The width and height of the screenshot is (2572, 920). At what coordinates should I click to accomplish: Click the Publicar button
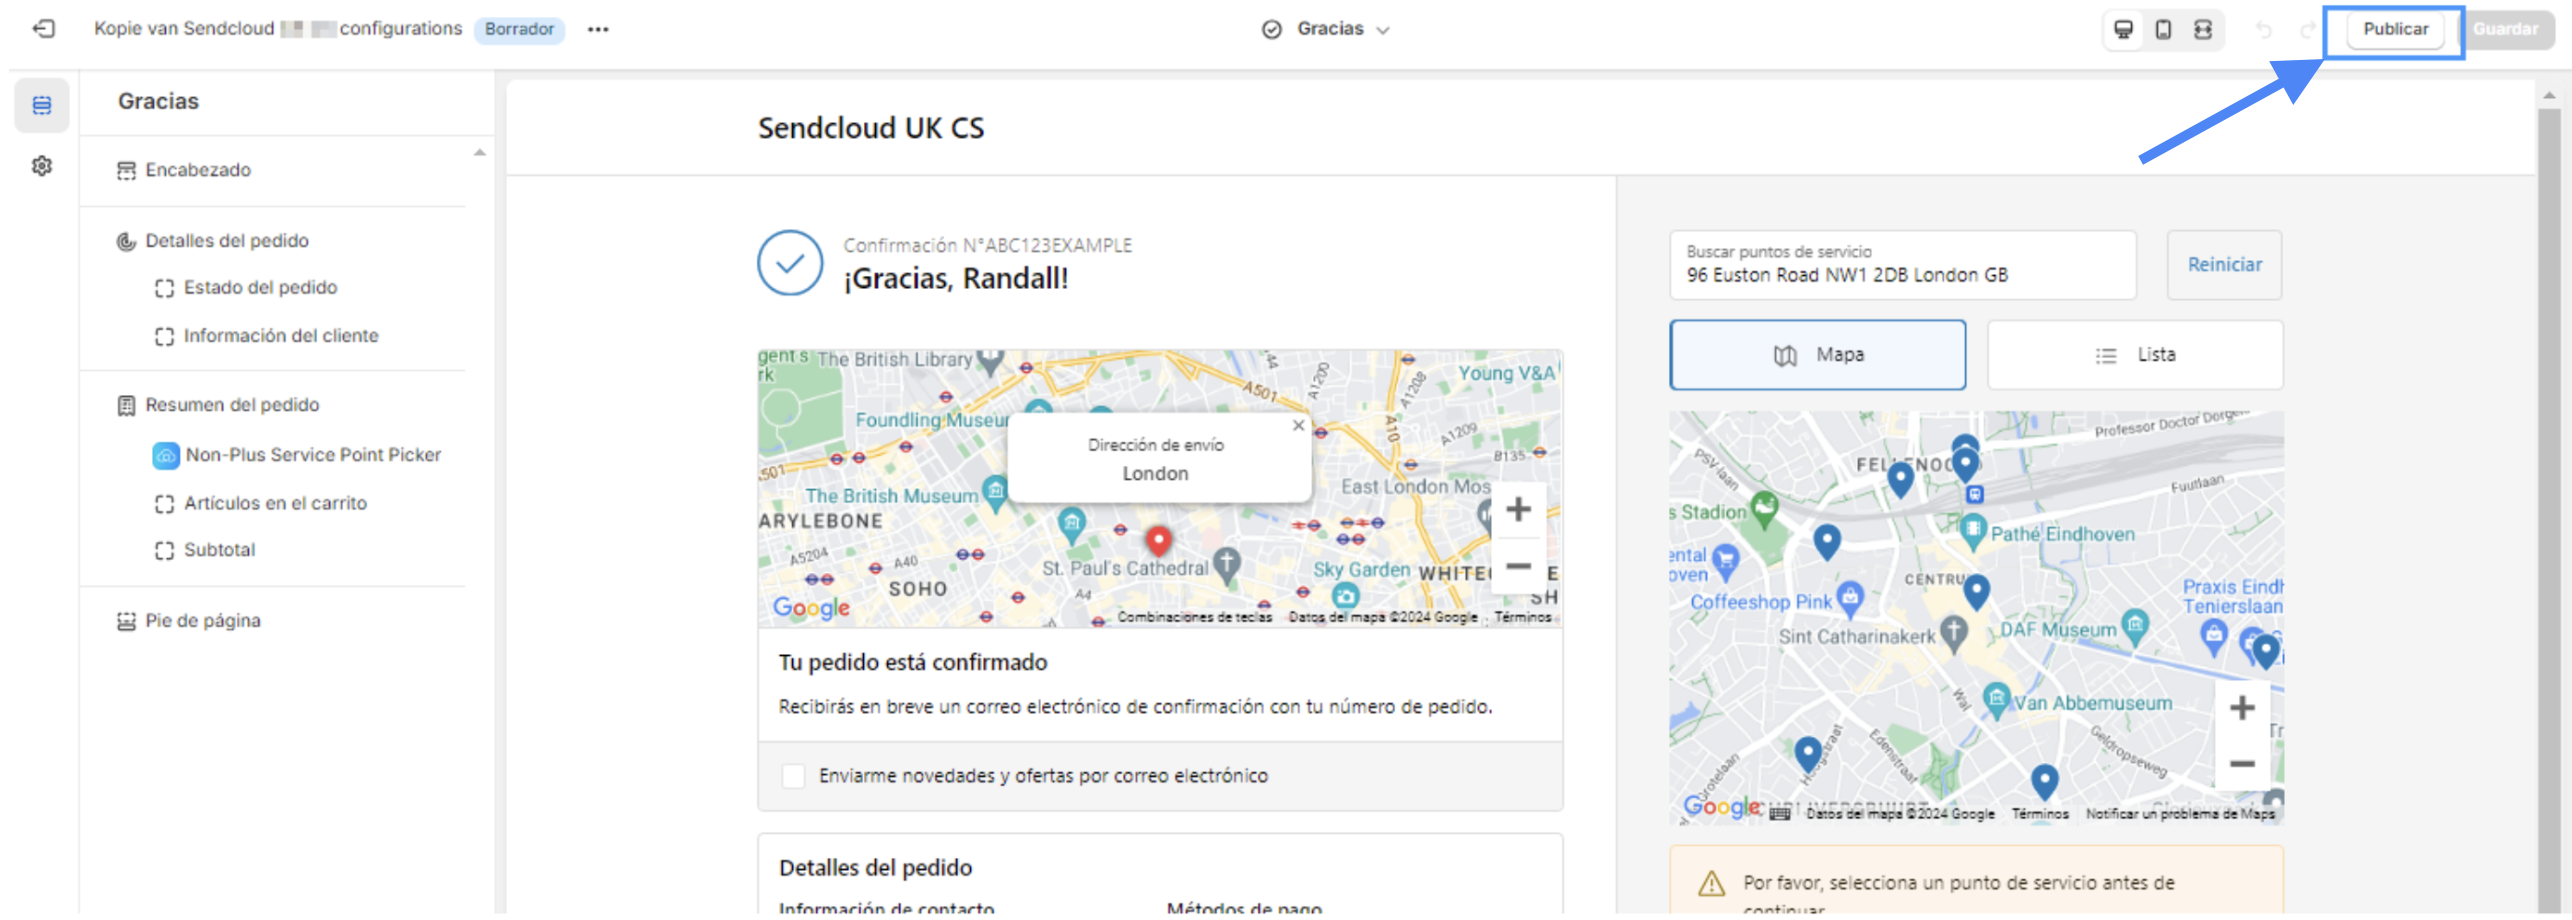tap(2394, 29)
